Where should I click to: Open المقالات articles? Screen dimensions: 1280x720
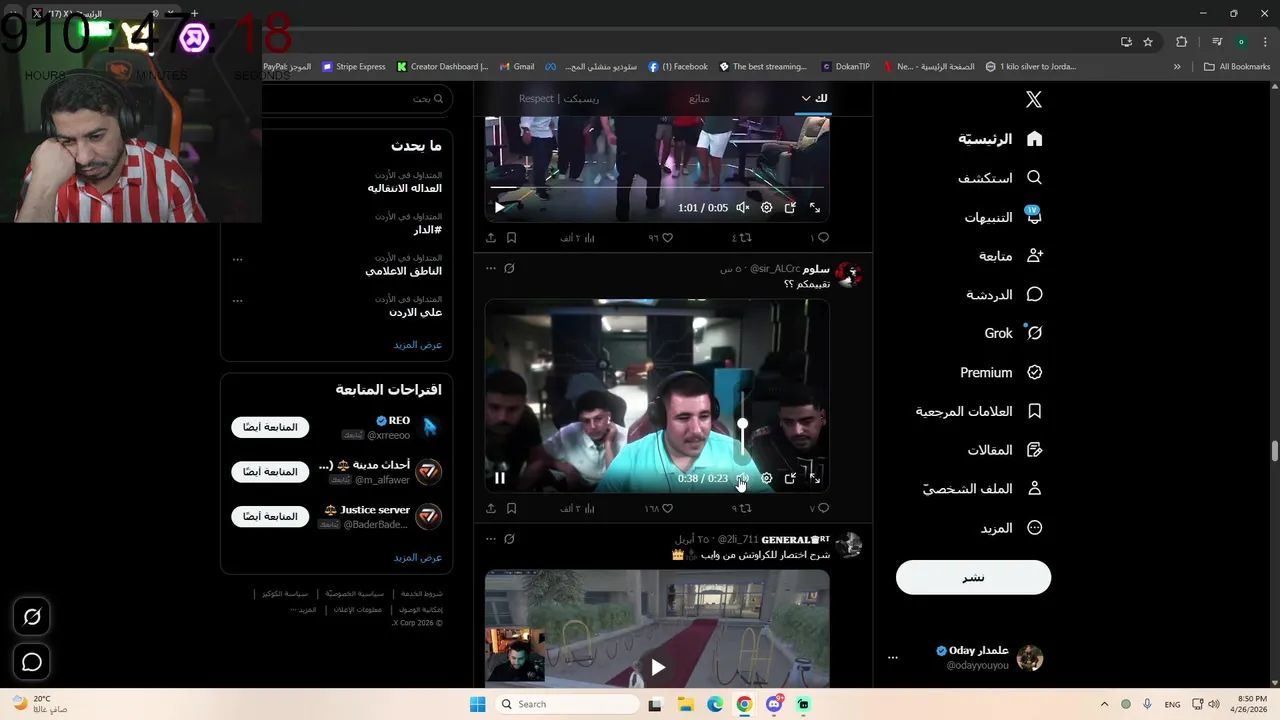1005,450
